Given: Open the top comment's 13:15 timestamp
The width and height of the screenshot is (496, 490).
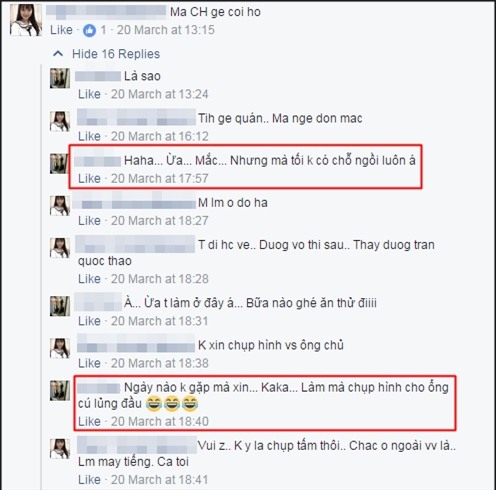Looking at the screenshot, I should pos(166,30).
